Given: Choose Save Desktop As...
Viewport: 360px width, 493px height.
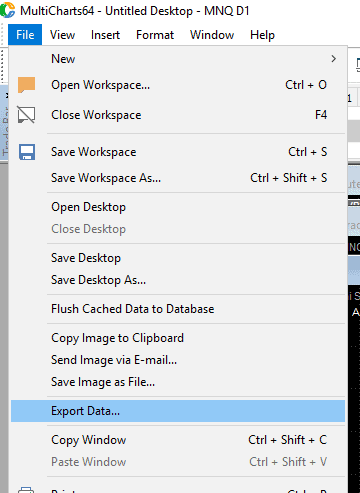Looking at the screenshot, I should tap(178, 280).
